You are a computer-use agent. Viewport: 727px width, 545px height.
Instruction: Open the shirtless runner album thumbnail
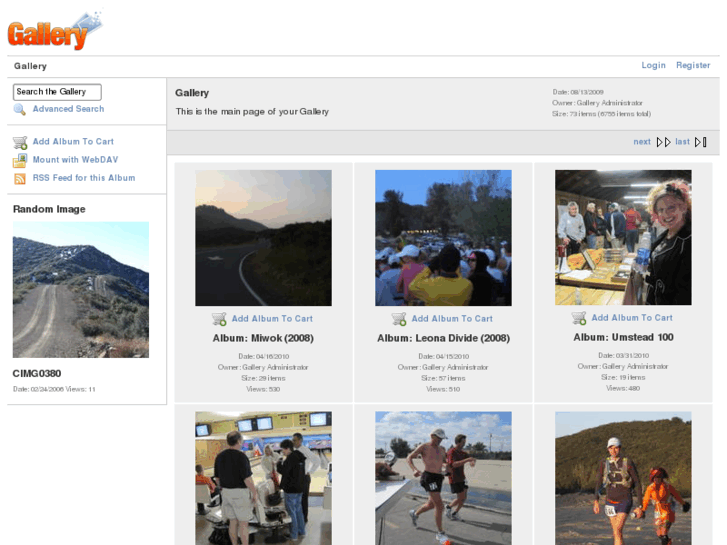tap(443, 478)
